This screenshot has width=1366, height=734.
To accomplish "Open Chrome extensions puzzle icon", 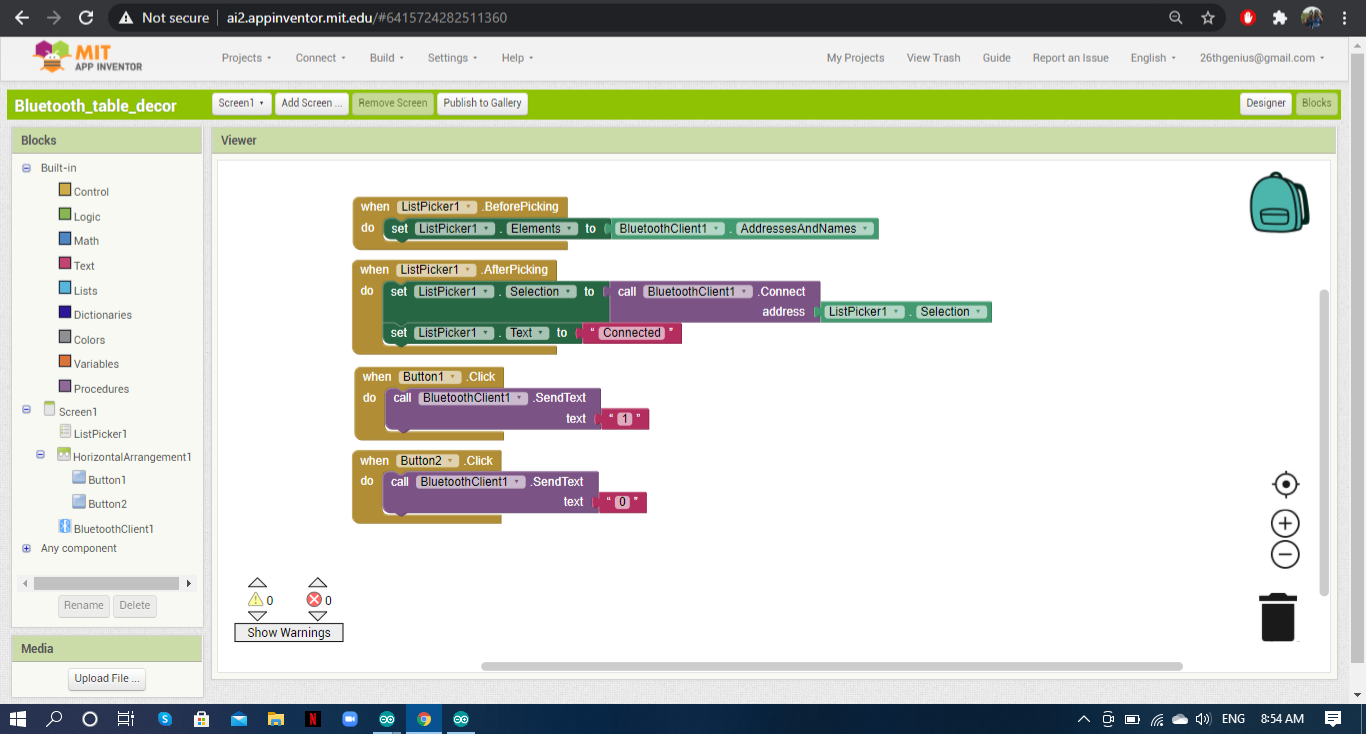I will pyautogui.click(x=1279, y=17).
